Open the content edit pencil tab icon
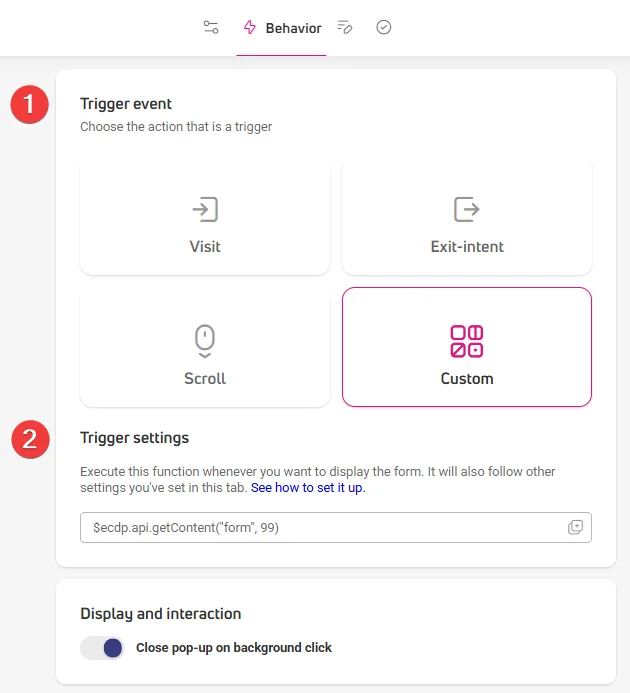630x693 pixels. point(345,27)
